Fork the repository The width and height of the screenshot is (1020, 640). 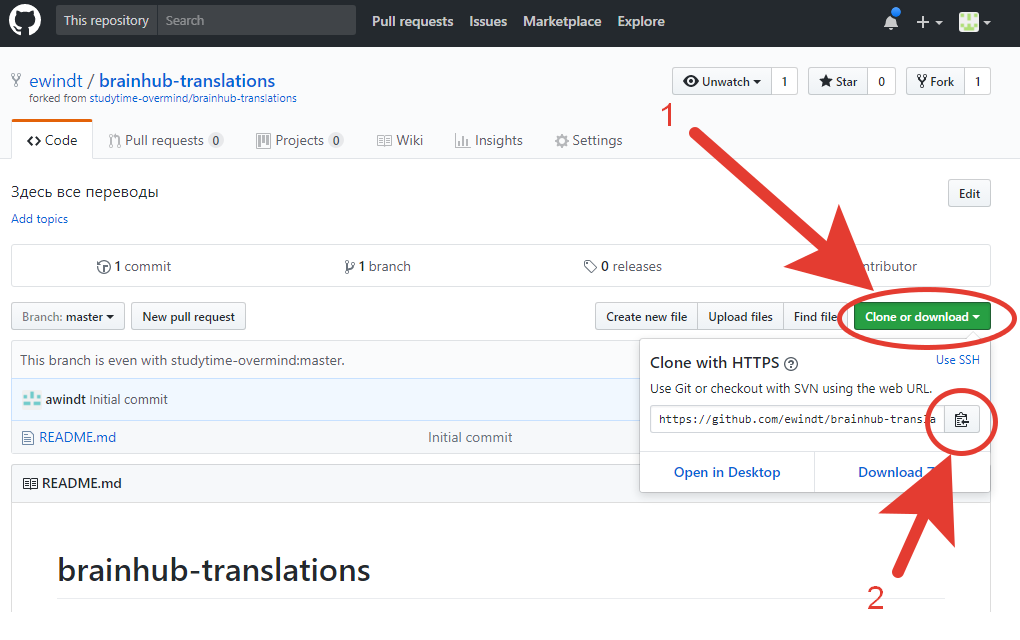935,81
